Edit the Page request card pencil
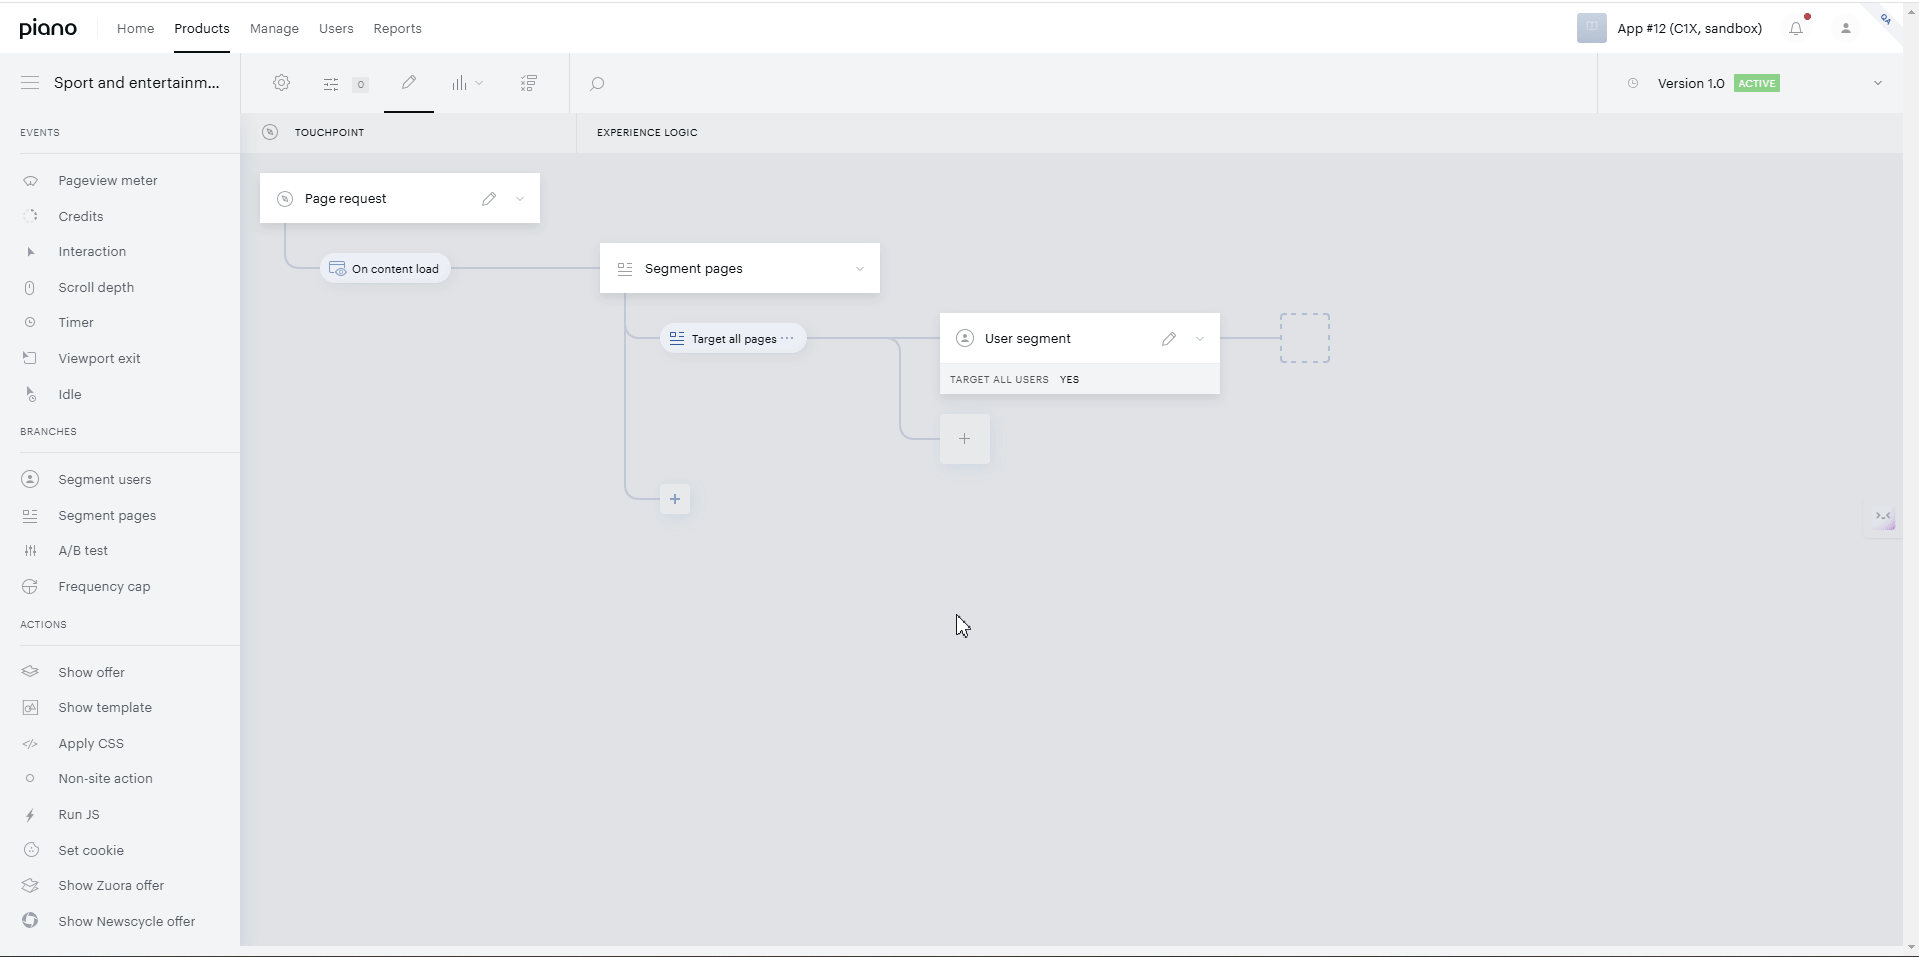 pyautogui.click(x=489, y=199)
